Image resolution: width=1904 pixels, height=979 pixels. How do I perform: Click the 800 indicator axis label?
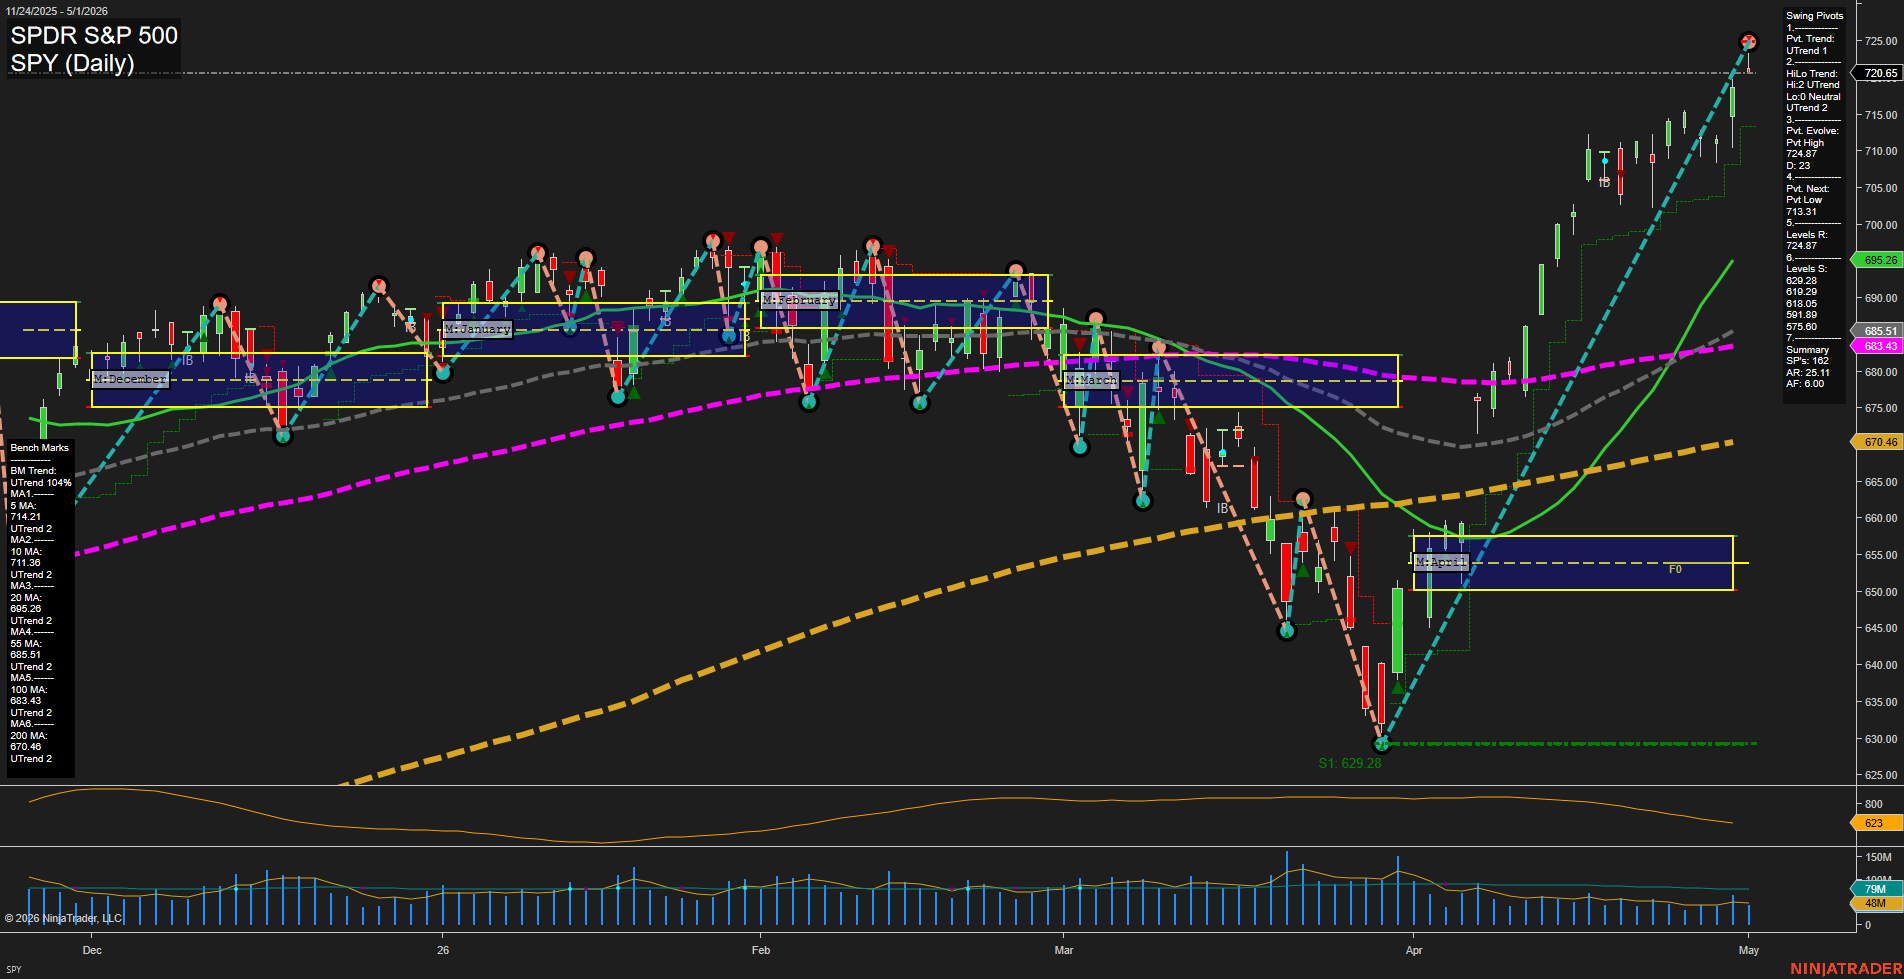[x=1873, y=804]
